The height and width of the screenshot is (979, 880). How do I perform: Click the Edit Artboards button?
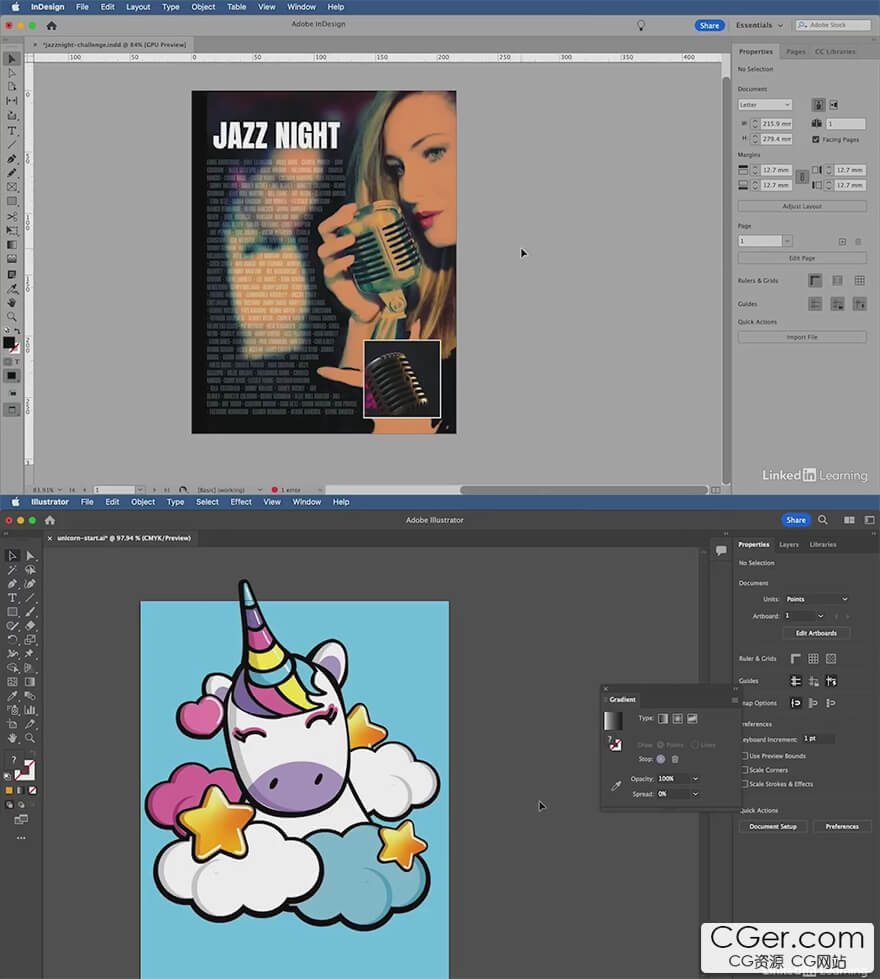coord(816,633)
